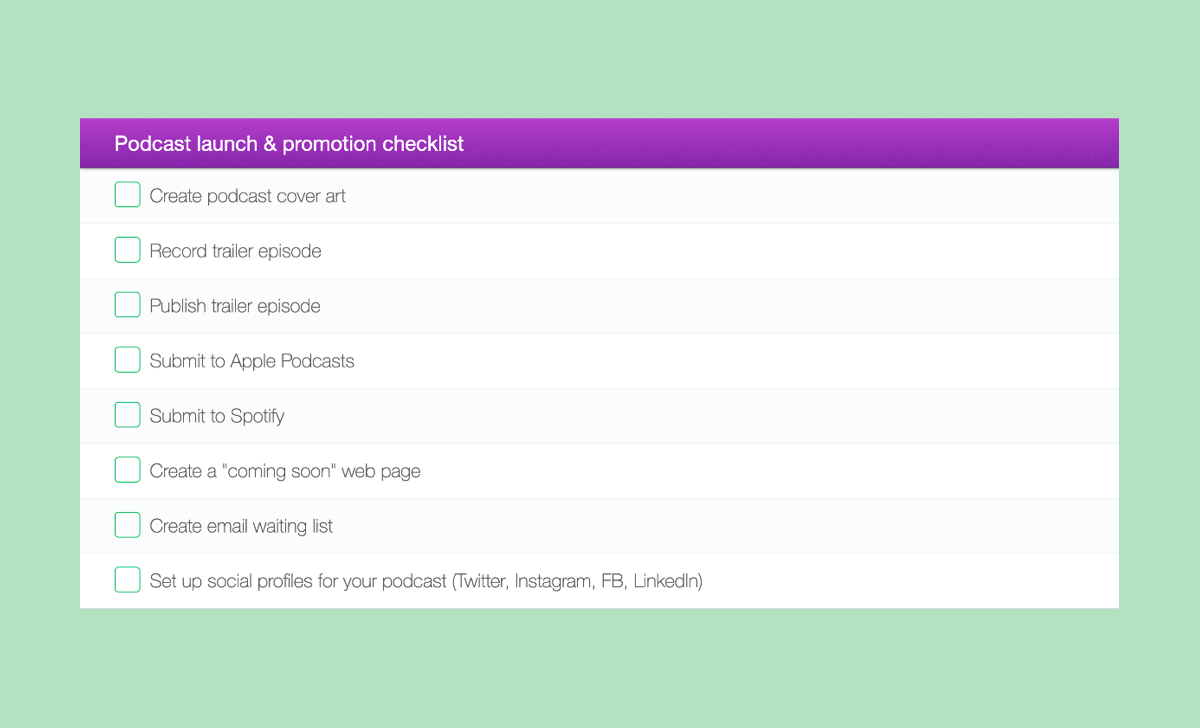This screenshot has width=1200, height=728.
Task: Check the Set up social profiles checkbox
Action: coord(127,580)
